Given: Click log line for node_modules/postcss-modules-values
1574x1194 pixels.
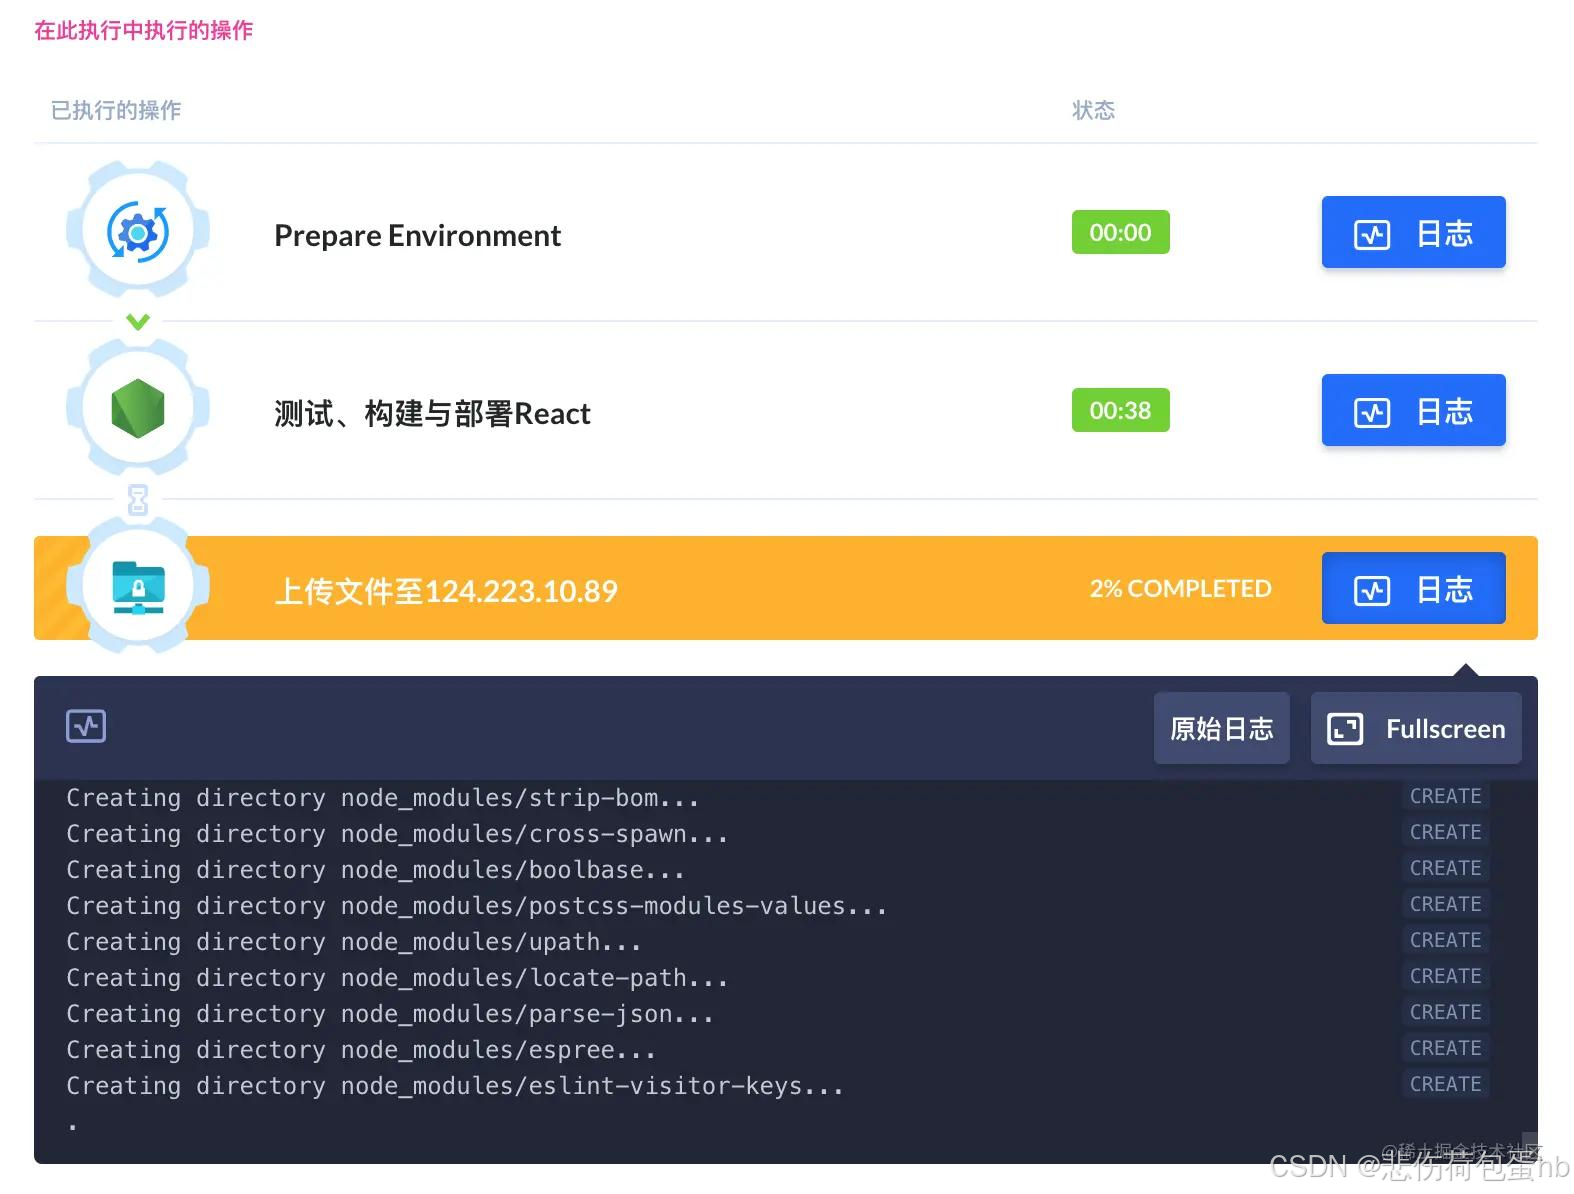Looking at the screenshot, I should pyautogui.click(x=476, y=906).
